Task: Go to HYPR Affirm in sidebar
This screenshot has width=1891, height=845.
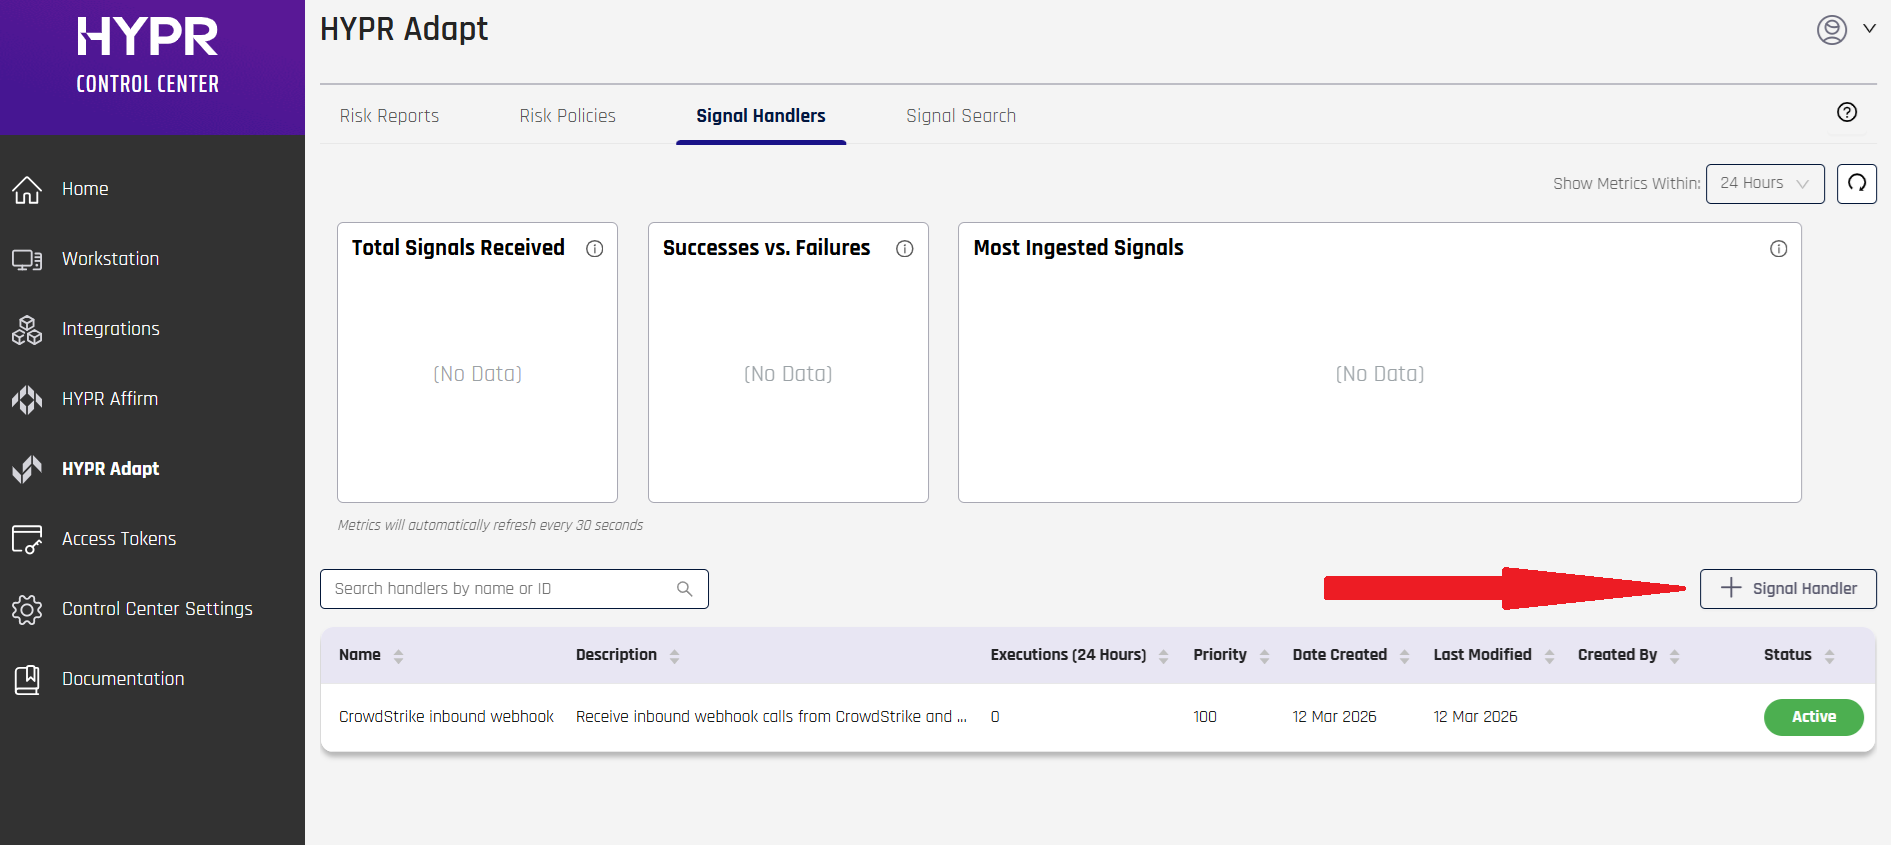Action: click(x=110, y=399)
